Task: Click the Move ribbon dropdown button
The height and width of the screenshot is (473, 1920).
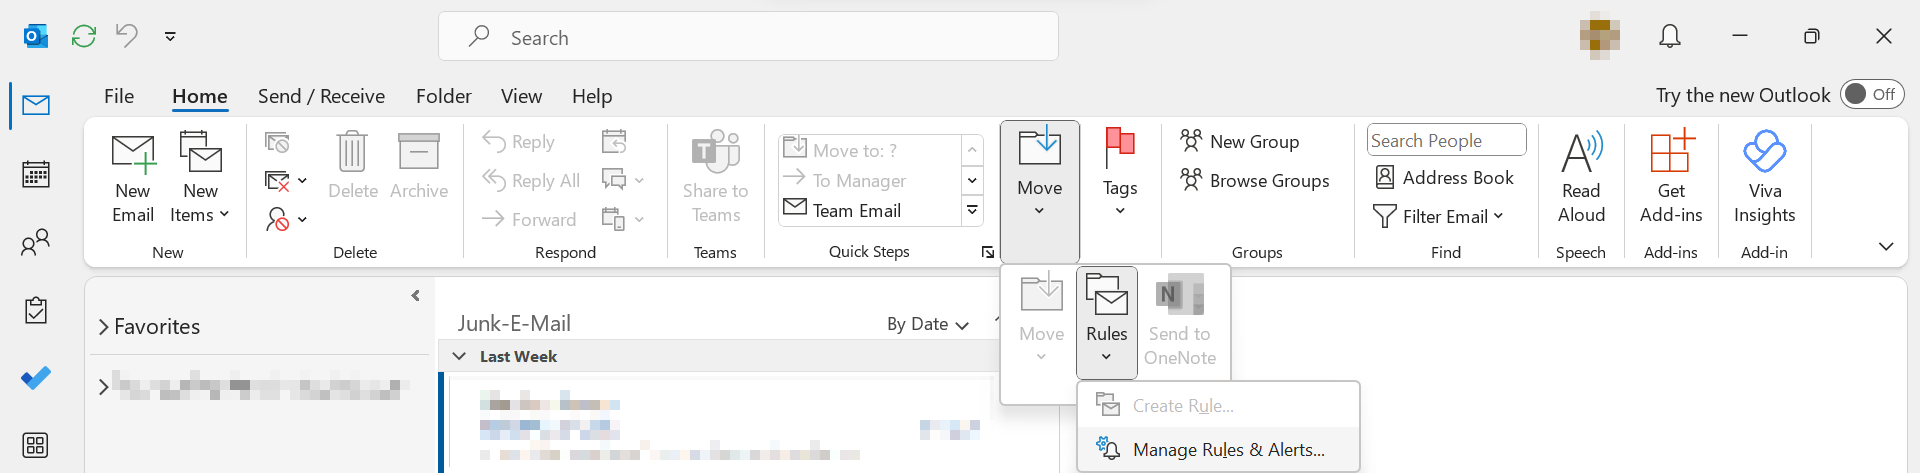Action: tap(1040, 191)
